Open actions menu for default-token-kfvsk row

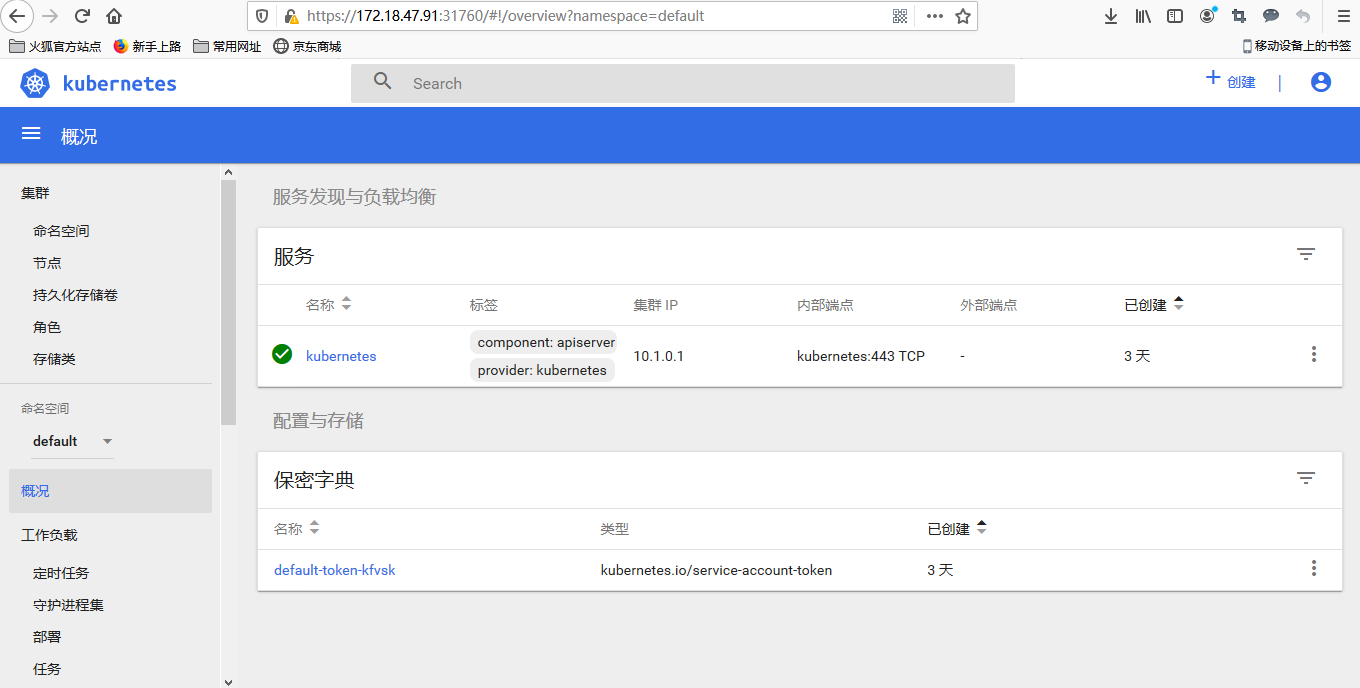click(x=1314, y=568)
